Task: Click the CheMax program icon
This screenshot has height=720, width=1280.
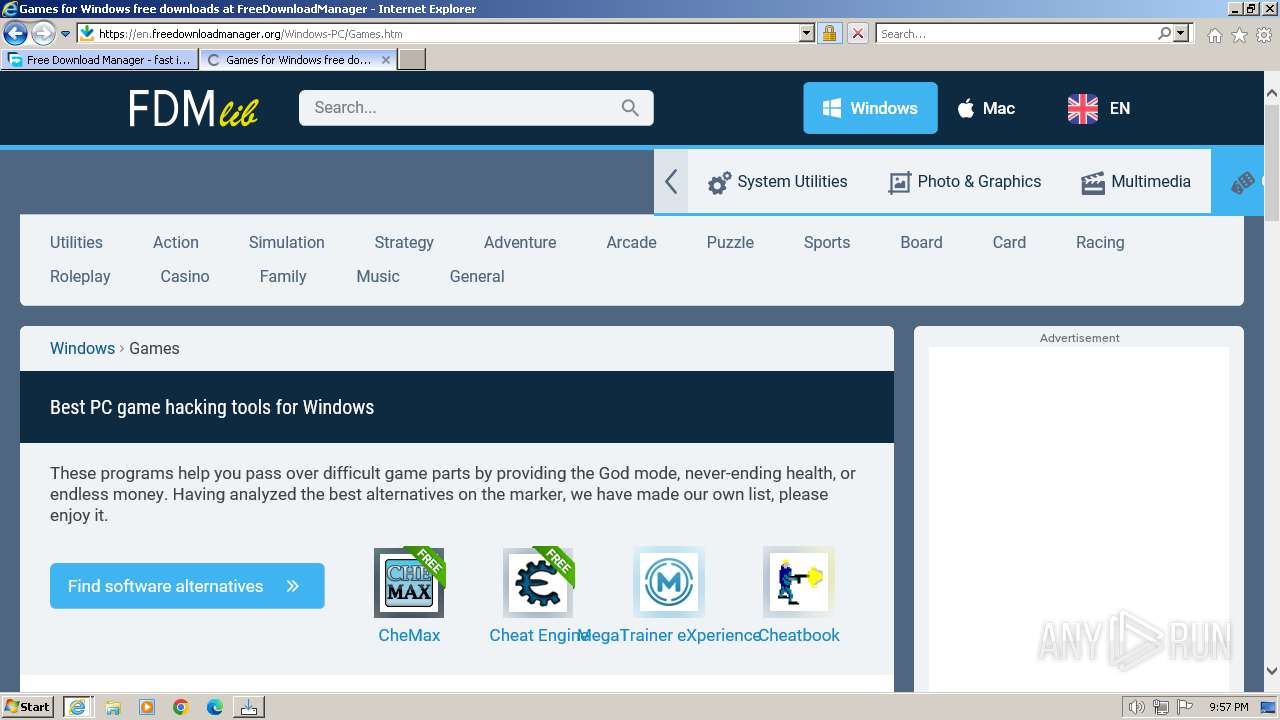Action: (x=409, y=582)
